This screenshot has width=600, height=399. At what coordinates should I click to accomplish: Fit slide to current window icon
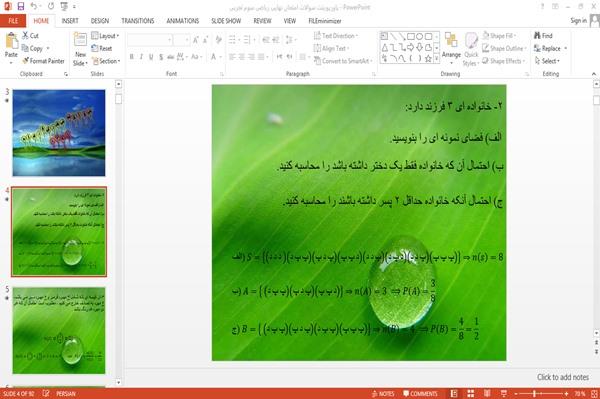(594, 394)
